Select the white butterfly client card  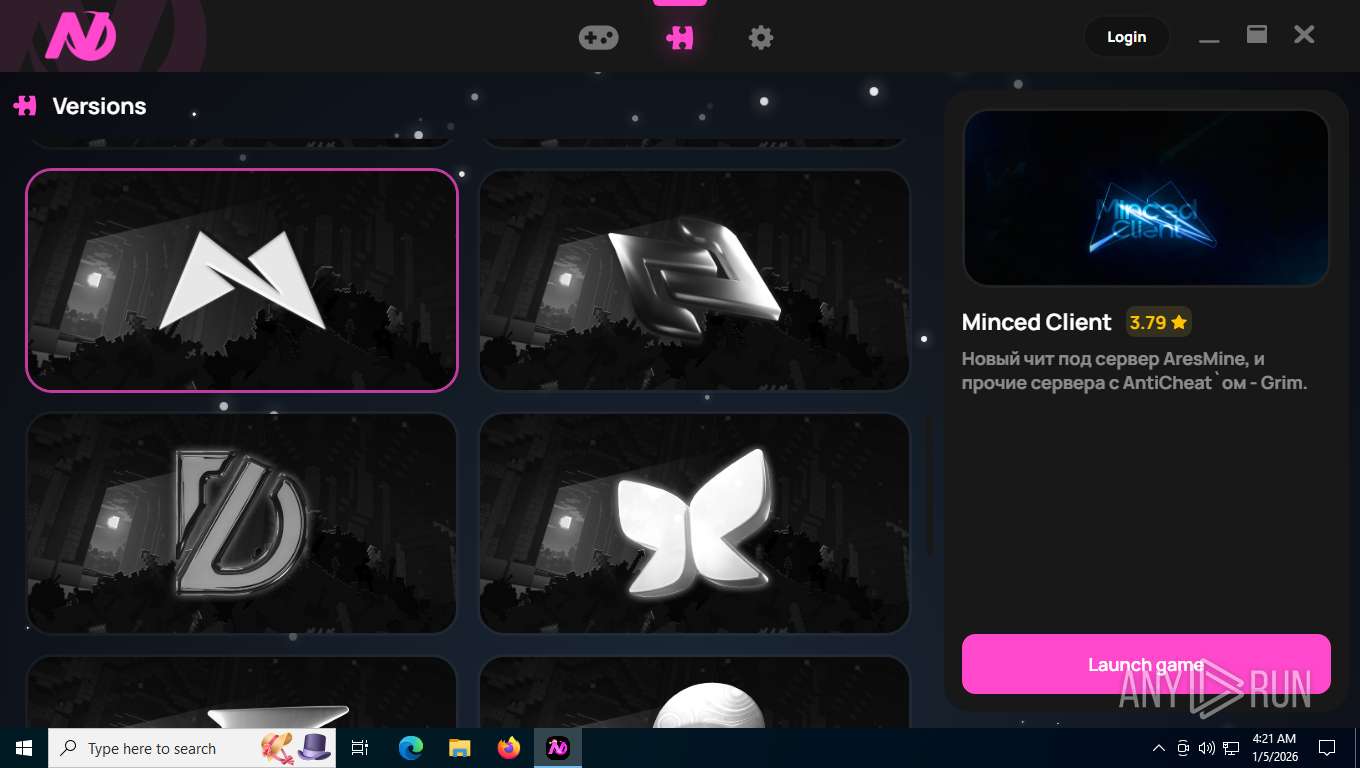(695, 523)
